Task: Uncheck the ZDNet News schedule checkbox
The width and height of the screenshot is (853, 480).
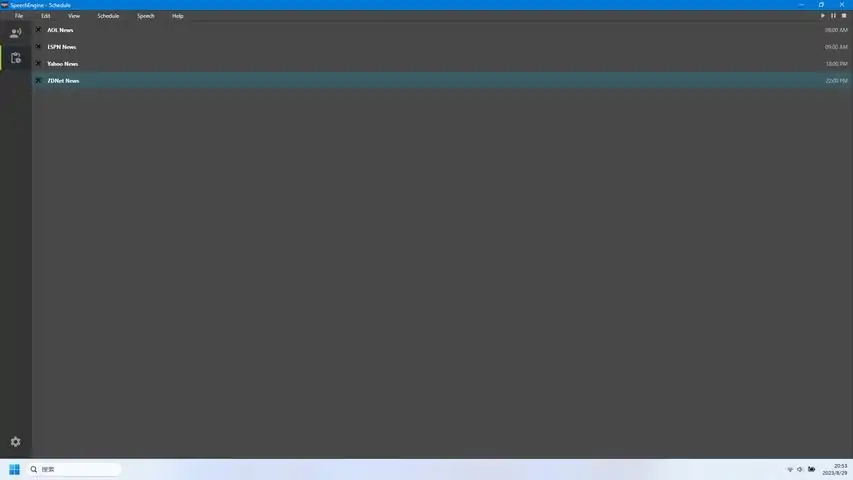Action: click(x=38, y=81)
